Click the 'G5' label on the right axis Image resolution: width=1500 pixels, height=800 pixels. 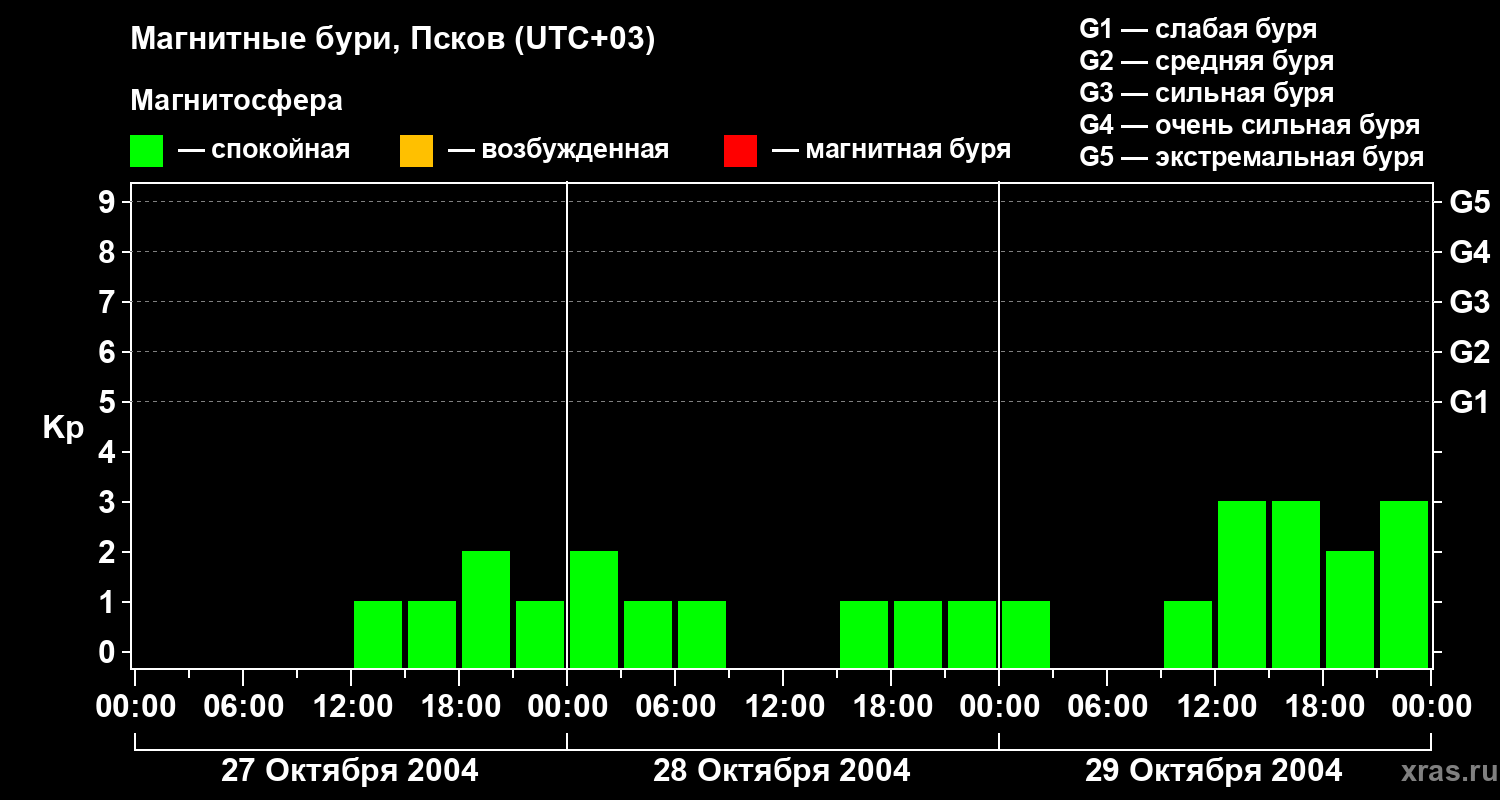pos(1469,202)
